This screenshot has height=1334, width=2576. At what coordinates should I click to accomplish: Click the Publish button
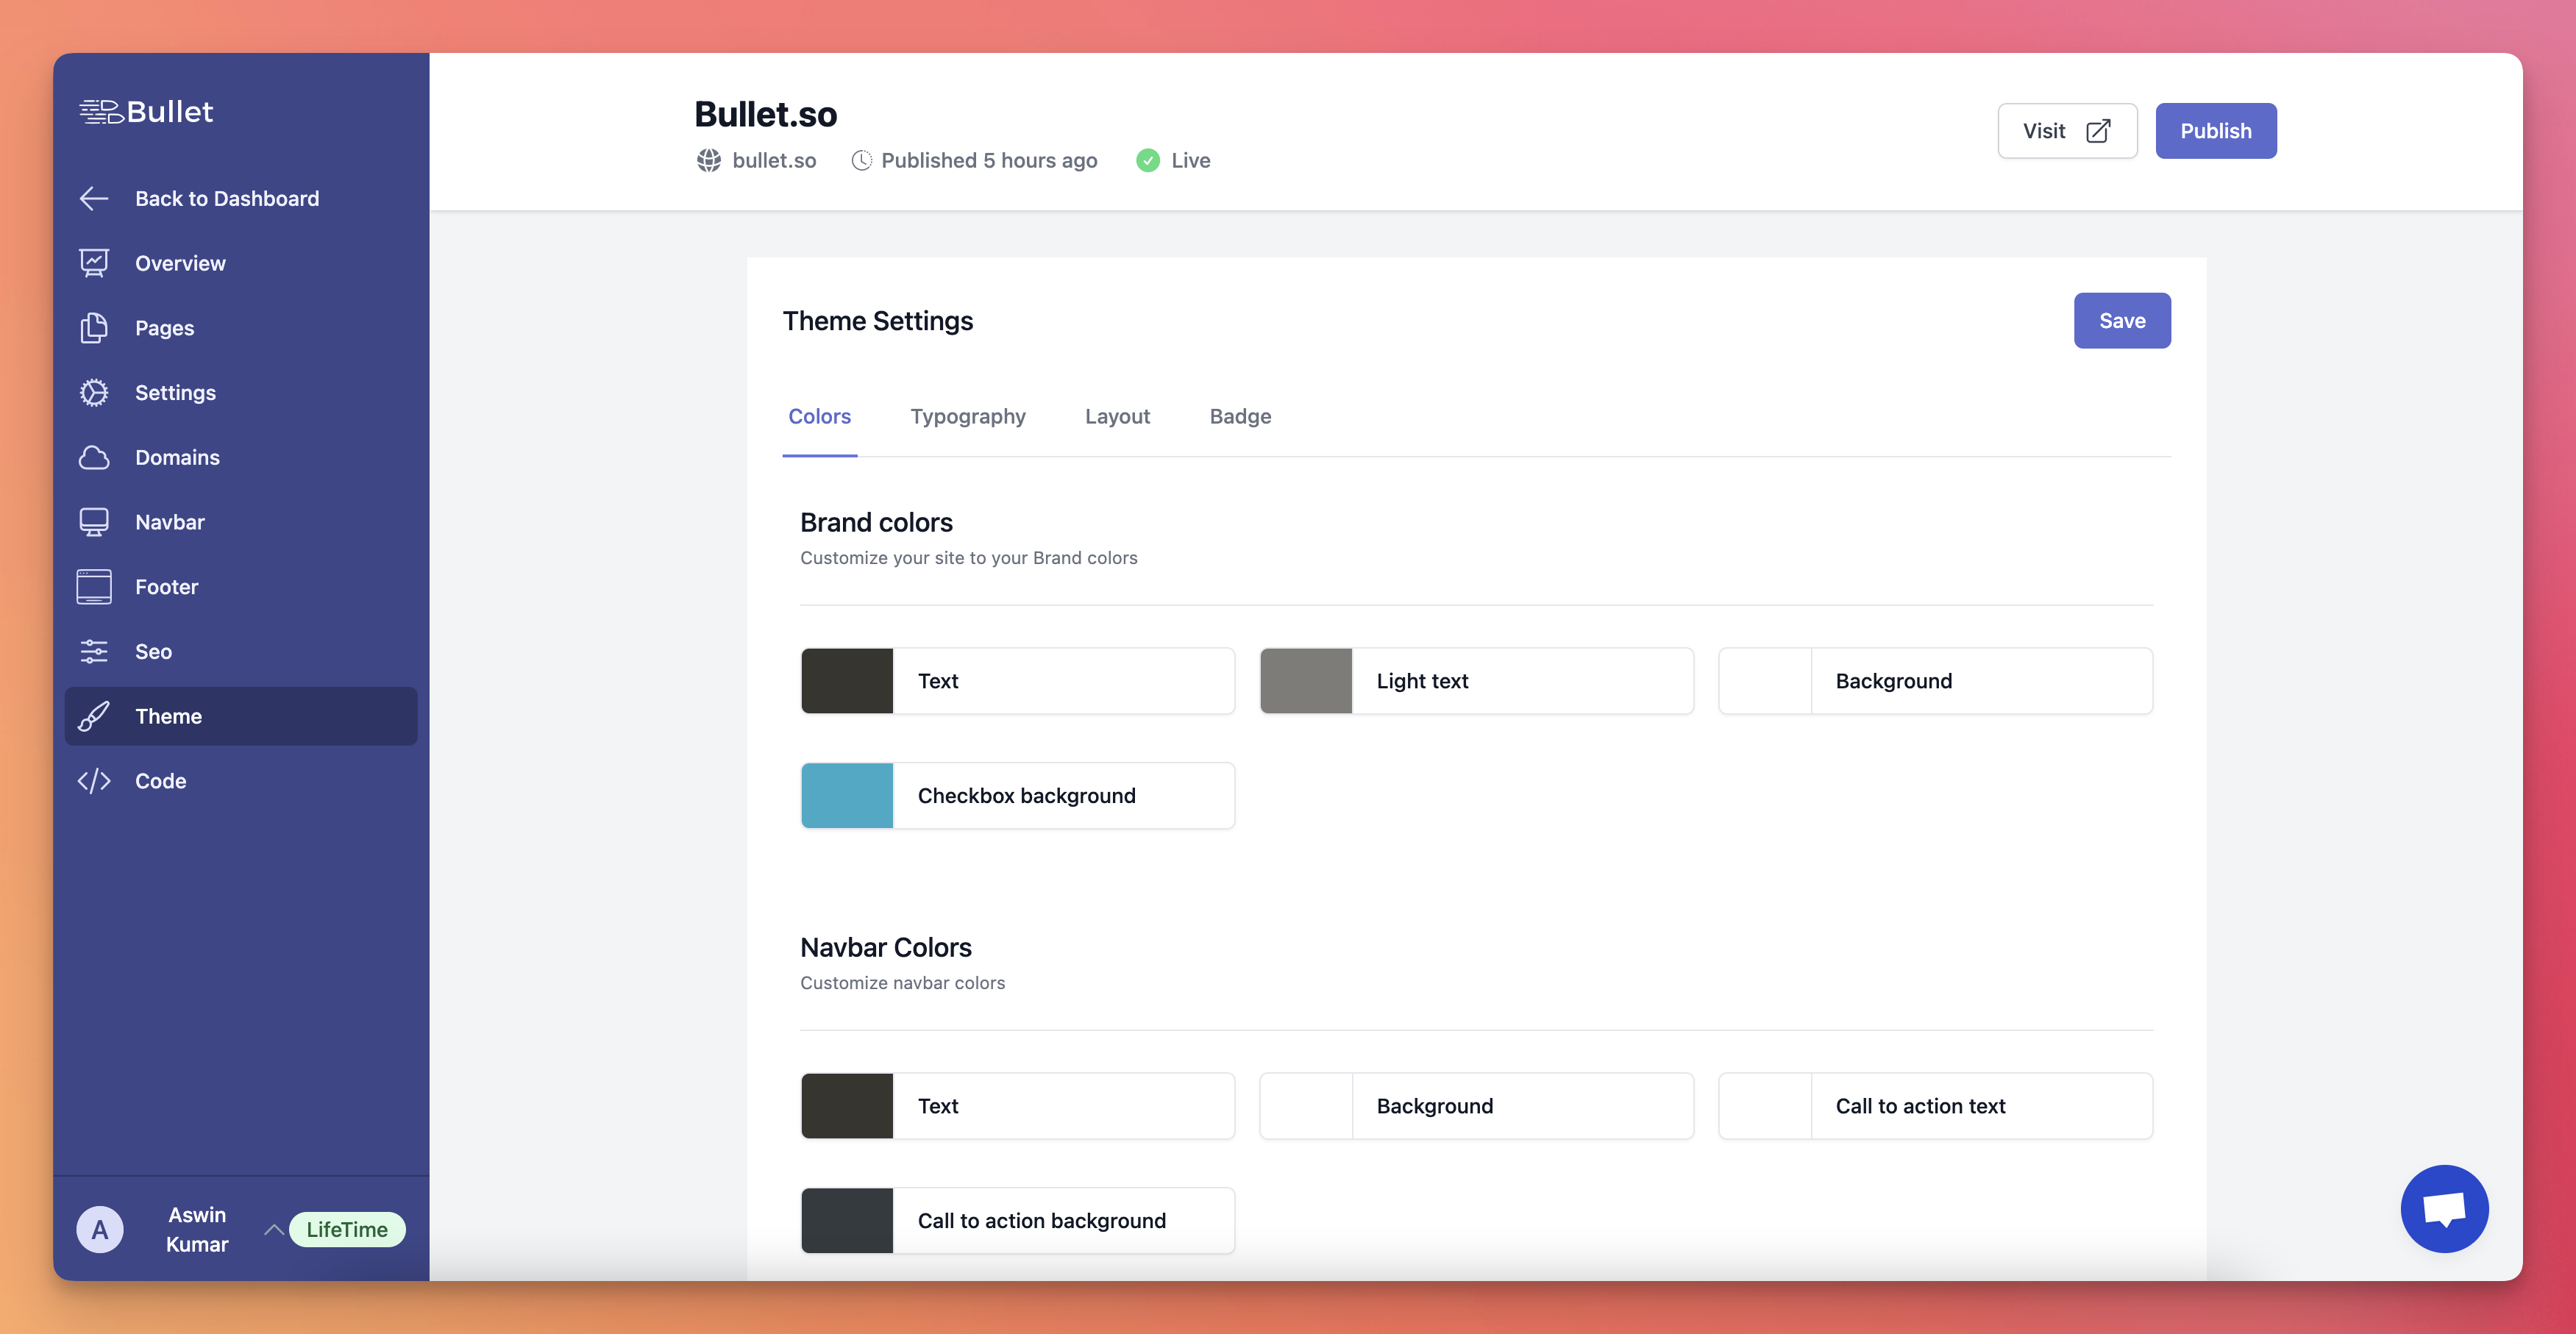pos(2216,130)
